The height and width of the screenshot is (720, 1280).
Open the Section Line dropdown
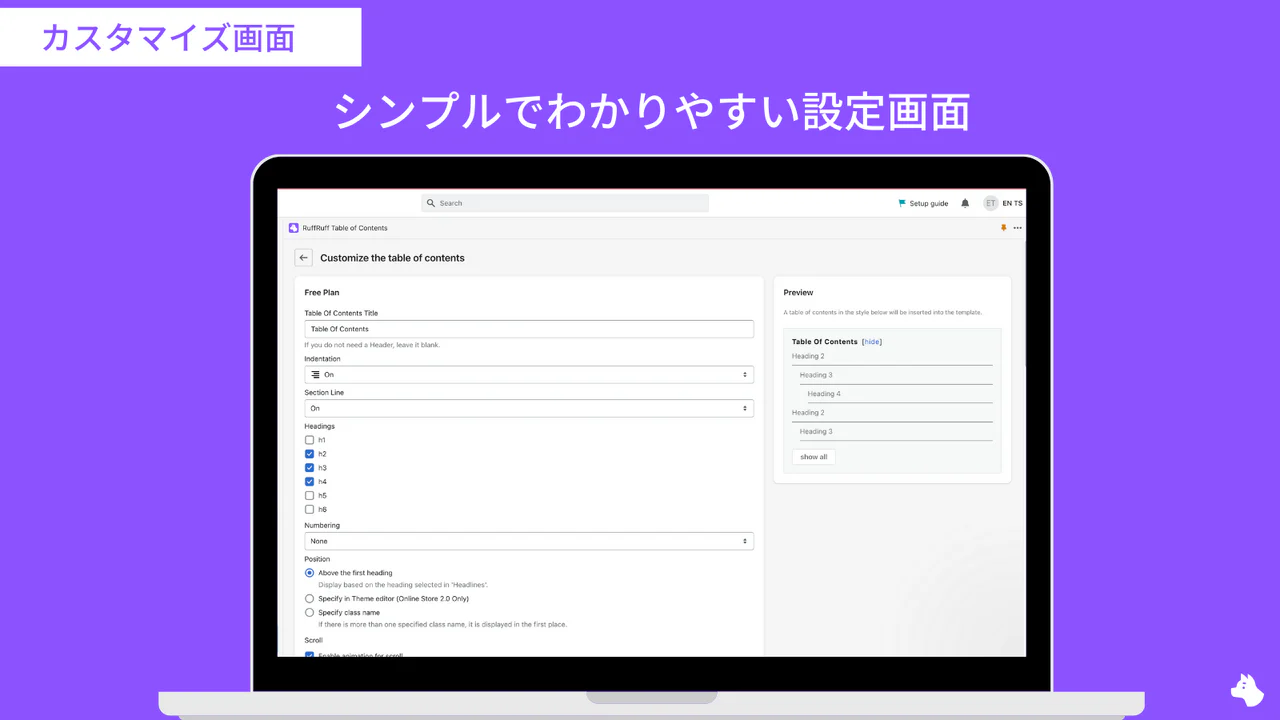529,409
